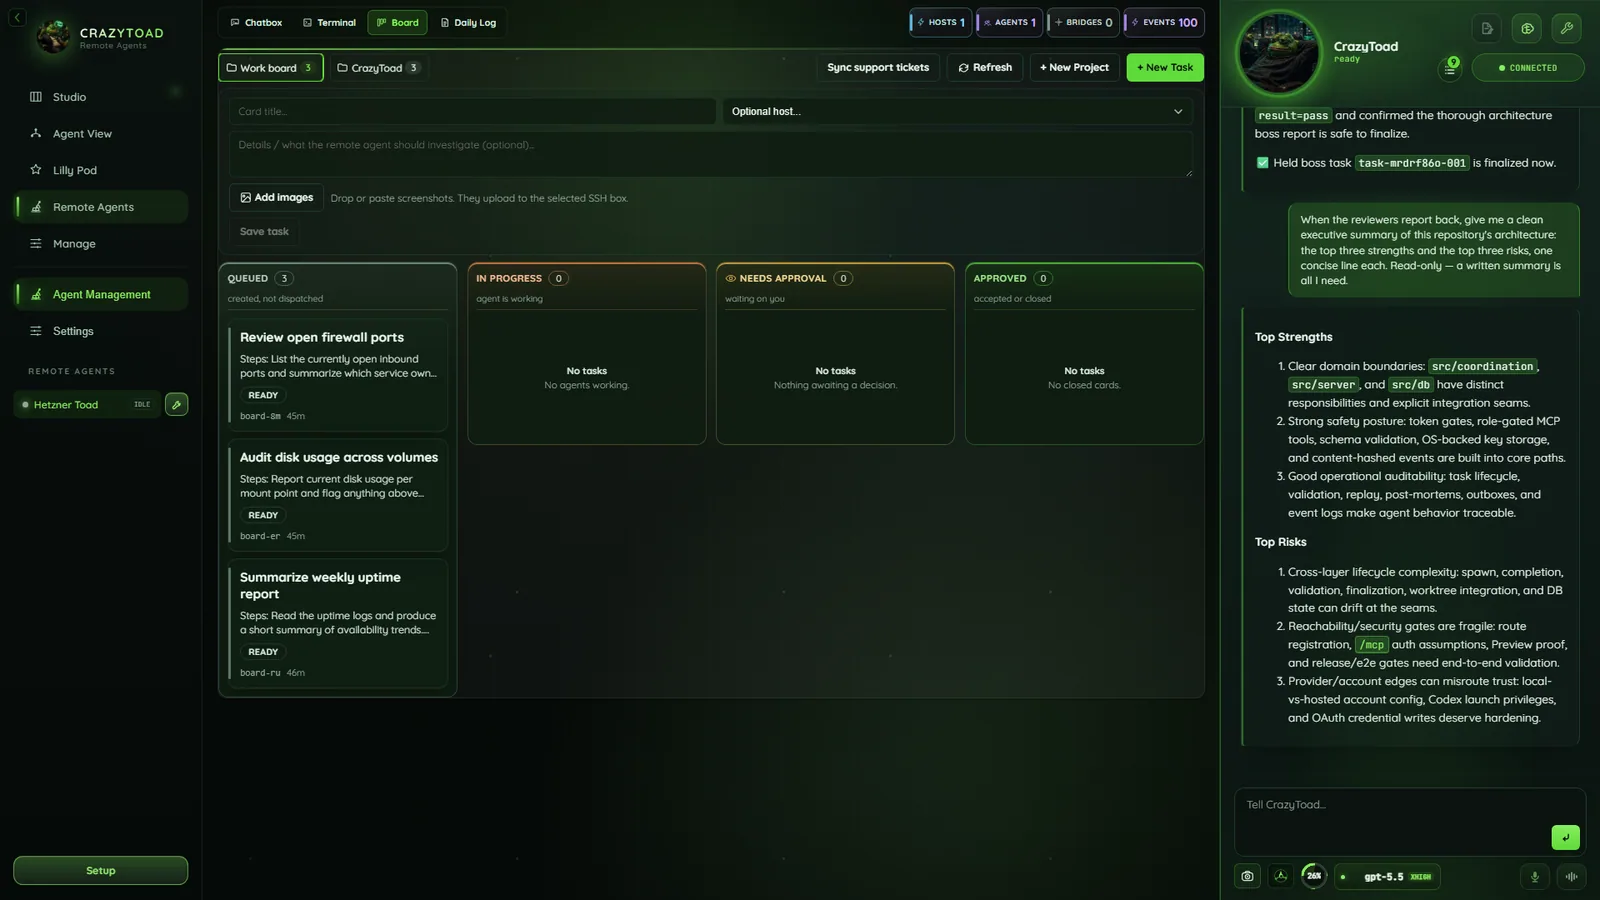Click READY badge on the disk usage card
Image resolution: width=1600 pixels, height=900 pixels.
point(263,515)
